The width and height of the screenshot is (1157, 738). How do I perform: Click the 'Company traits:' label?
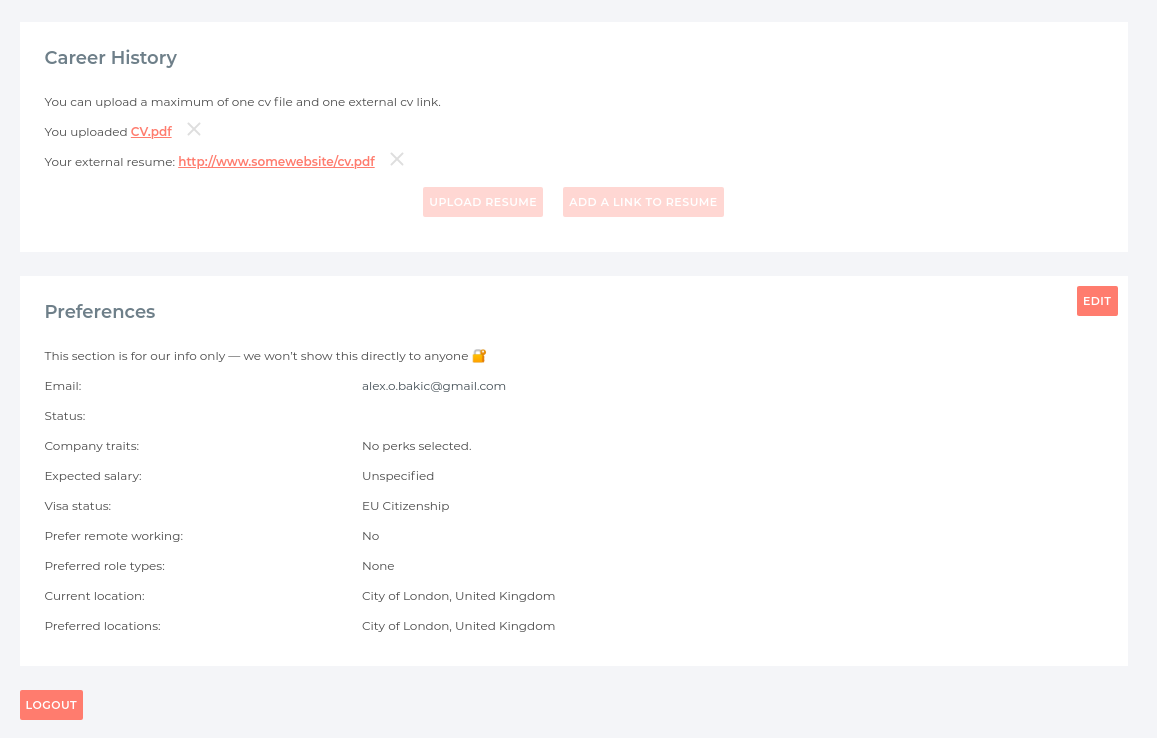pos(91,446)
